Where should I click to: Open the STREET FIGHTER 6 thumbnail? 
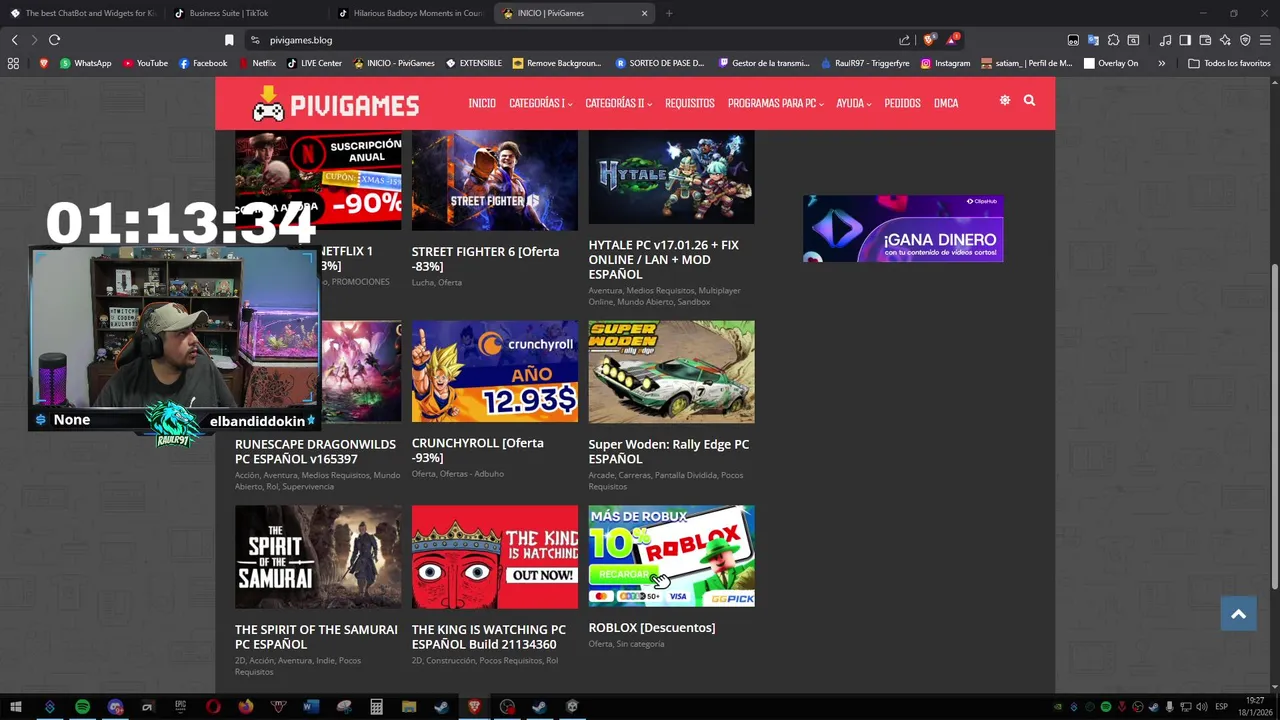pyautogui.click(x=494, y=181)
